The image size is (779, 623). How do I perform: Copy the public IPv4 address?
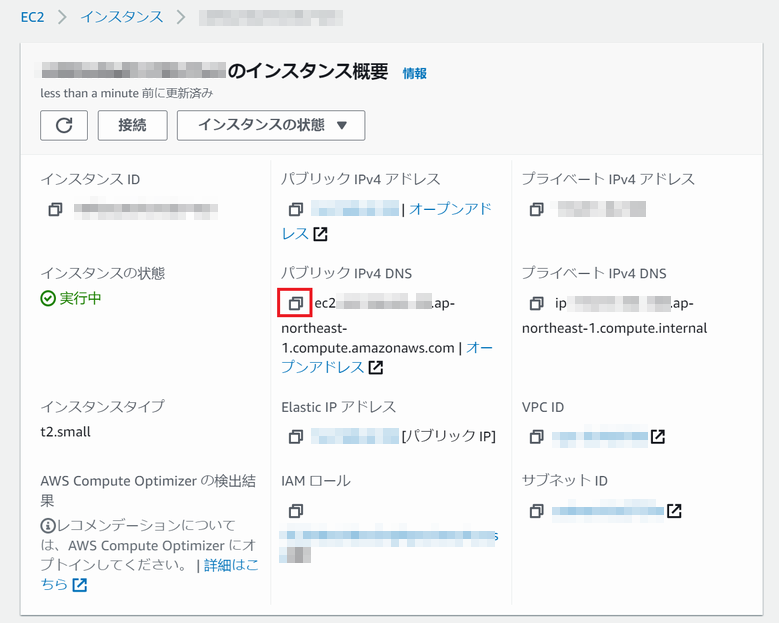pos(296,209)
